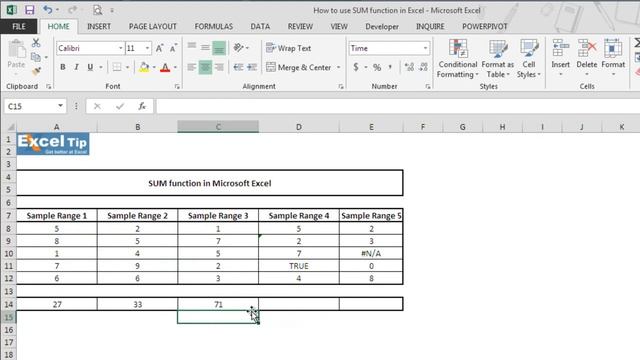Select the cell containing TRUE
Viewport: 640px width, 360px height.
[299, 266]
